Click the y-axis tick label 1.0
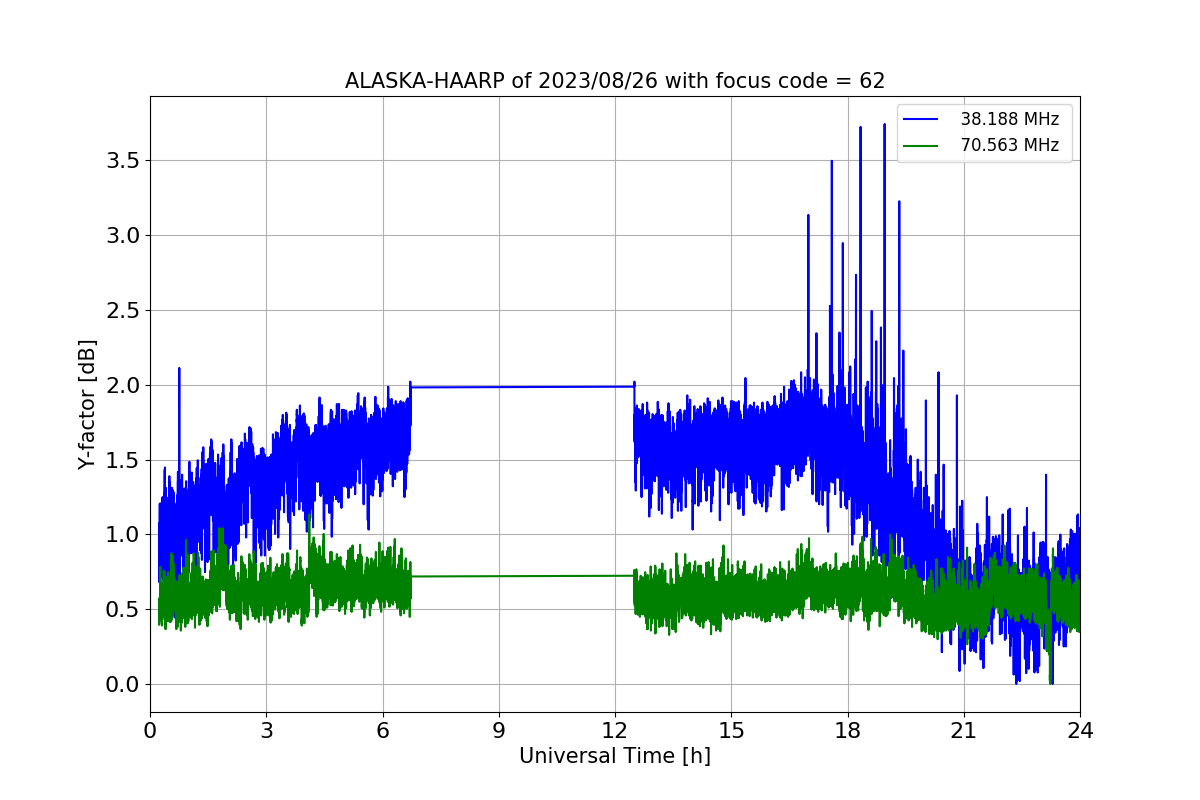1200x800 pixels. coord(123,535)
